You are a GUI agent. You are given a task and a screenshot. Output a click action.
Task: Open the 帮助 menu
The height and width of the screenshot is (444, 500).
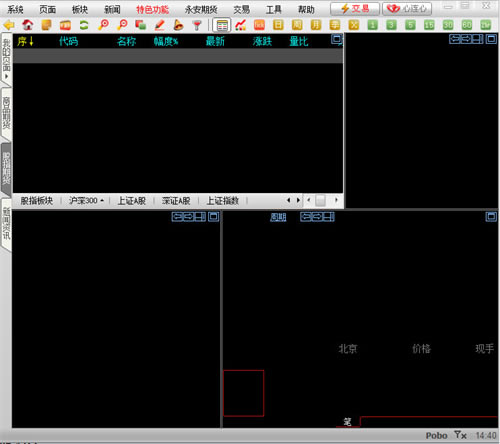(x=306, y=9)
